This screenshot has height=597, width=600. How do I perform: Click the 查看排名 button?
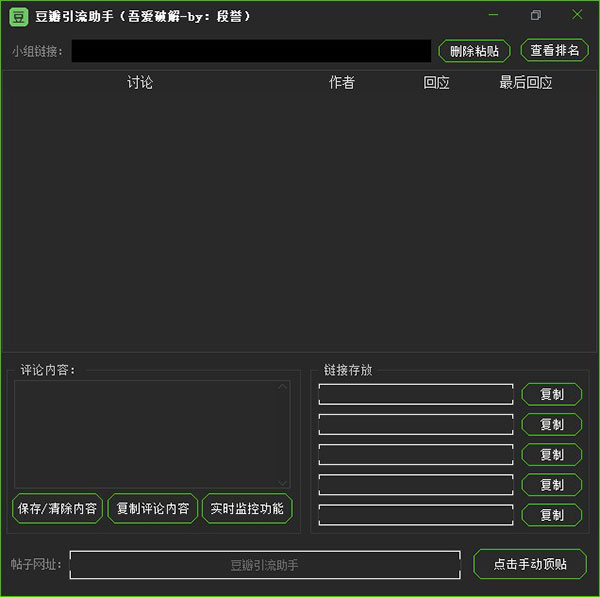point(554,50)
